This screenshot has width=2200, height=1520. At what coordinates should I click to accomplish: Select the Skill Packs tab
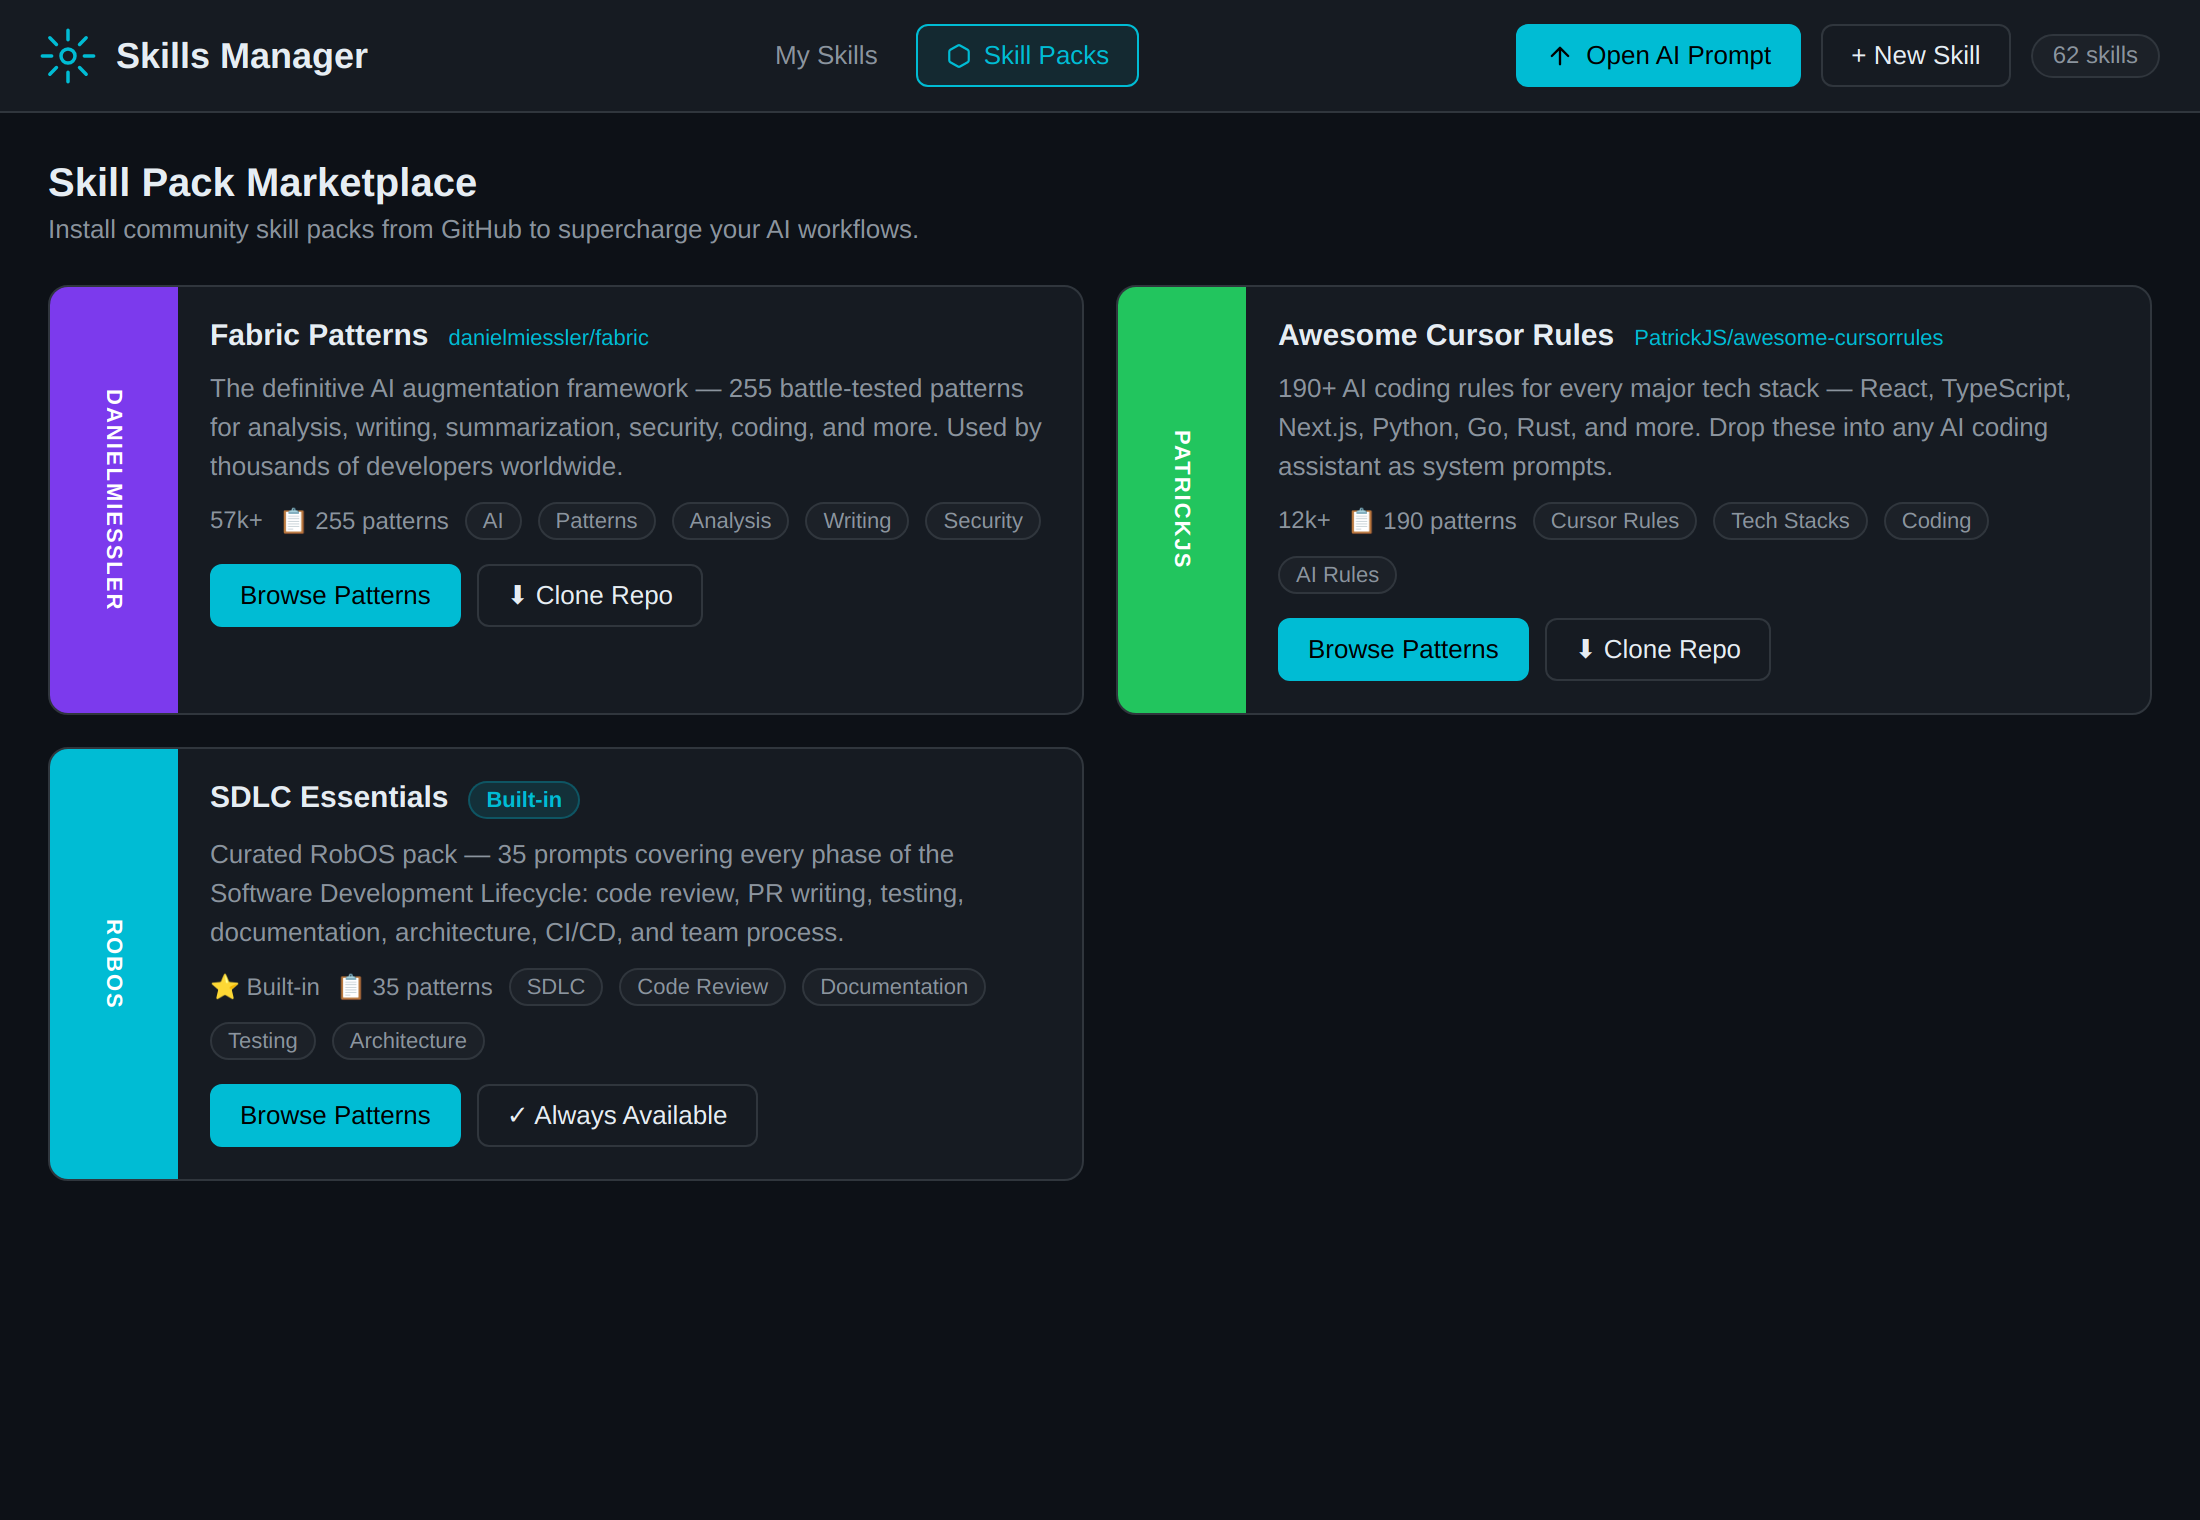pos(1027,56)
